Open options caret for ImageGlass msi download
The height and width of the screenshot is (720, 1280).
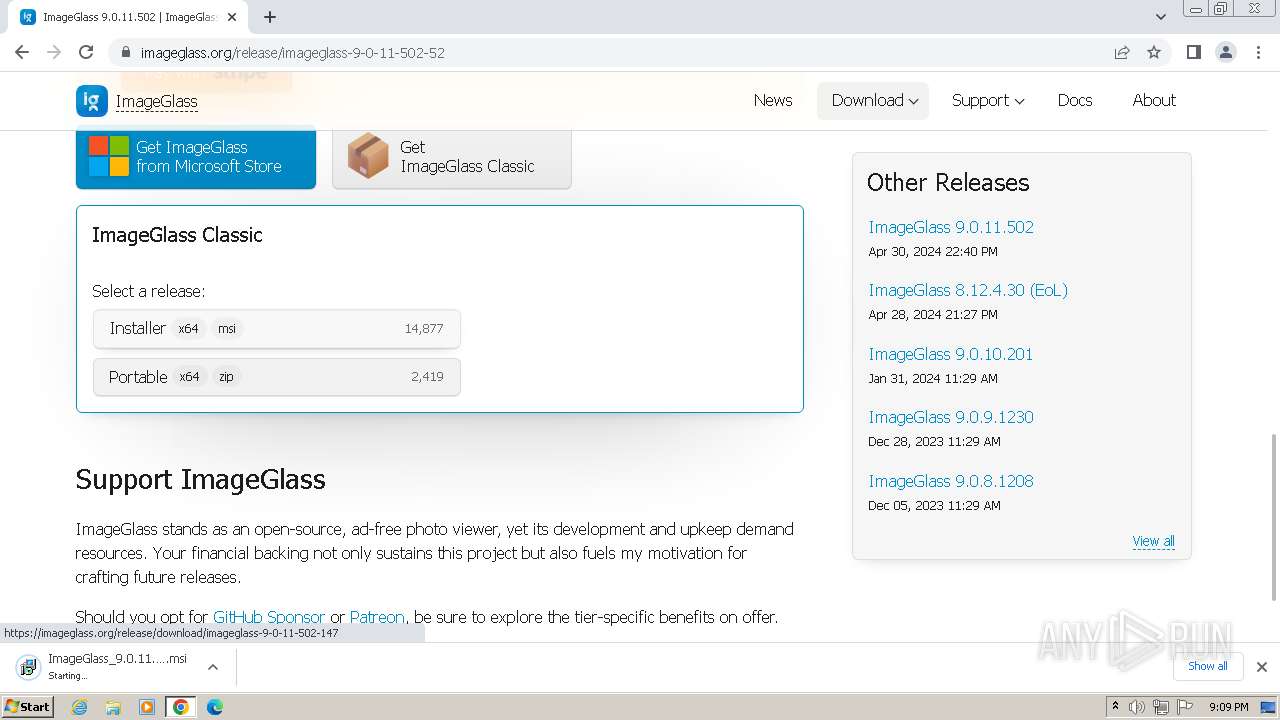click(x=212, y=667)
